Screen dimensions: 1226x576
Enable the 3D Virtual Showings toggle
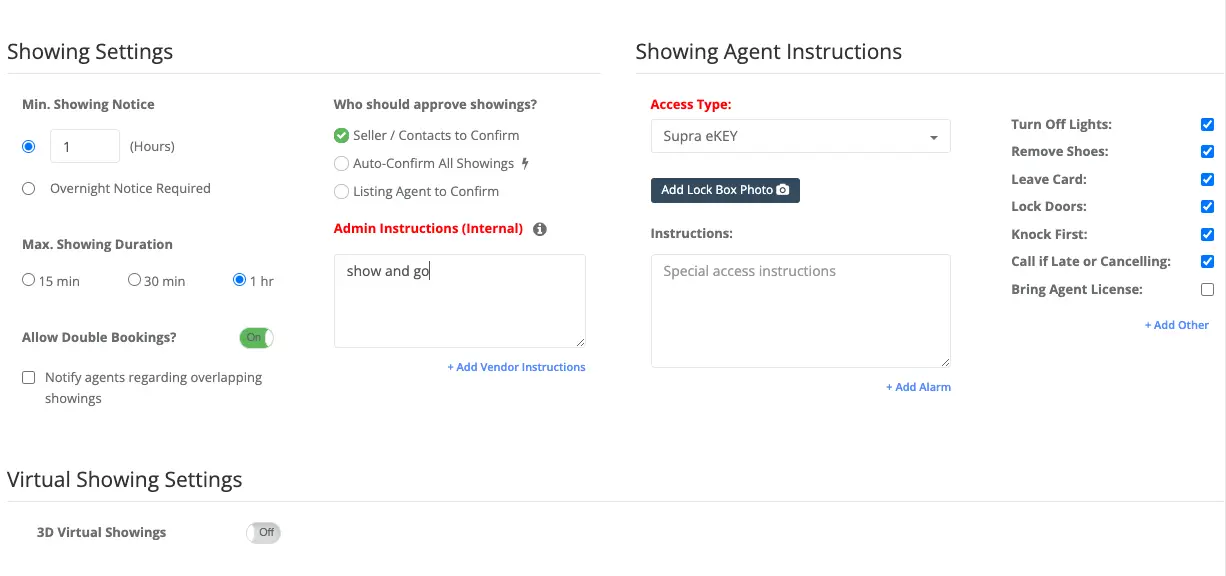click(263, 533)
